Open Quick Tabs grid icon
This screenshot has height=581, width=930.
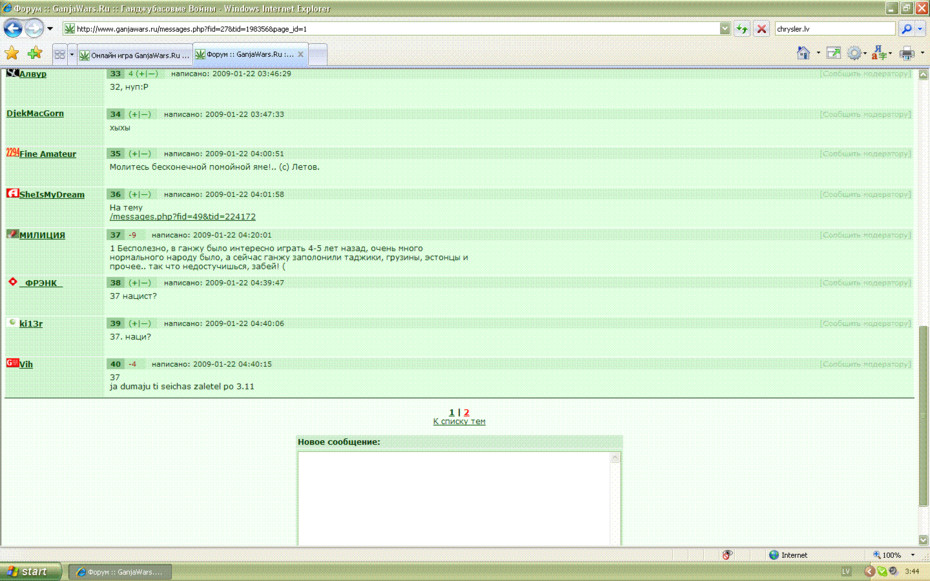pos(60,55)
